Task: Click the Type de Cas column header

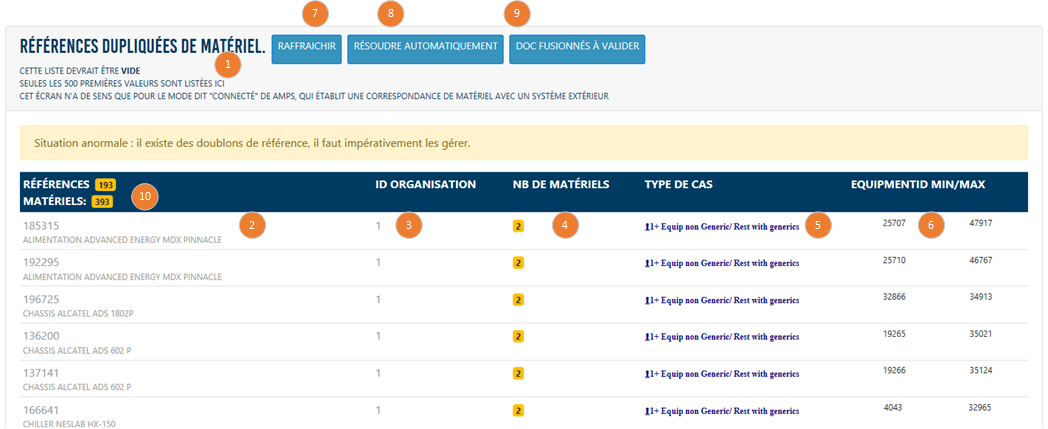Action: click(678, 184)
